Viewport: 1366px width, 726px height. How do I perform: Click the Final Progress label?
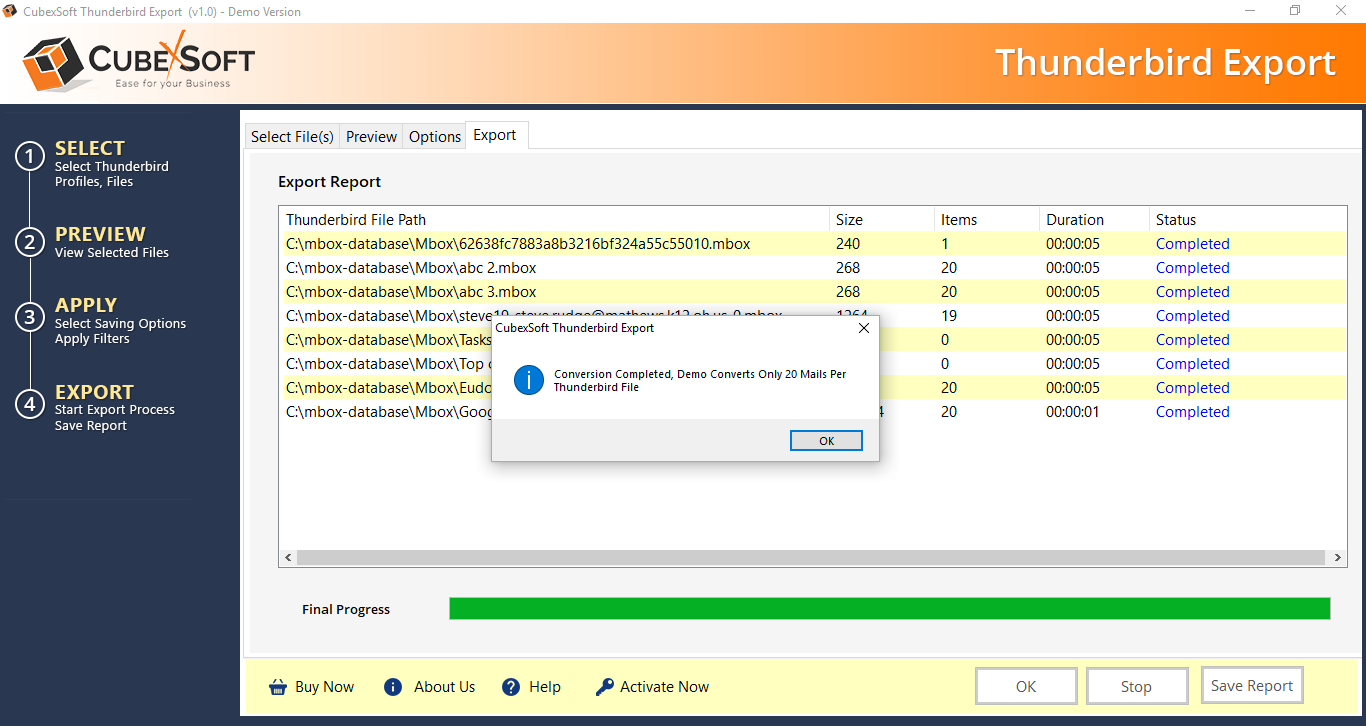coord(346,609)
